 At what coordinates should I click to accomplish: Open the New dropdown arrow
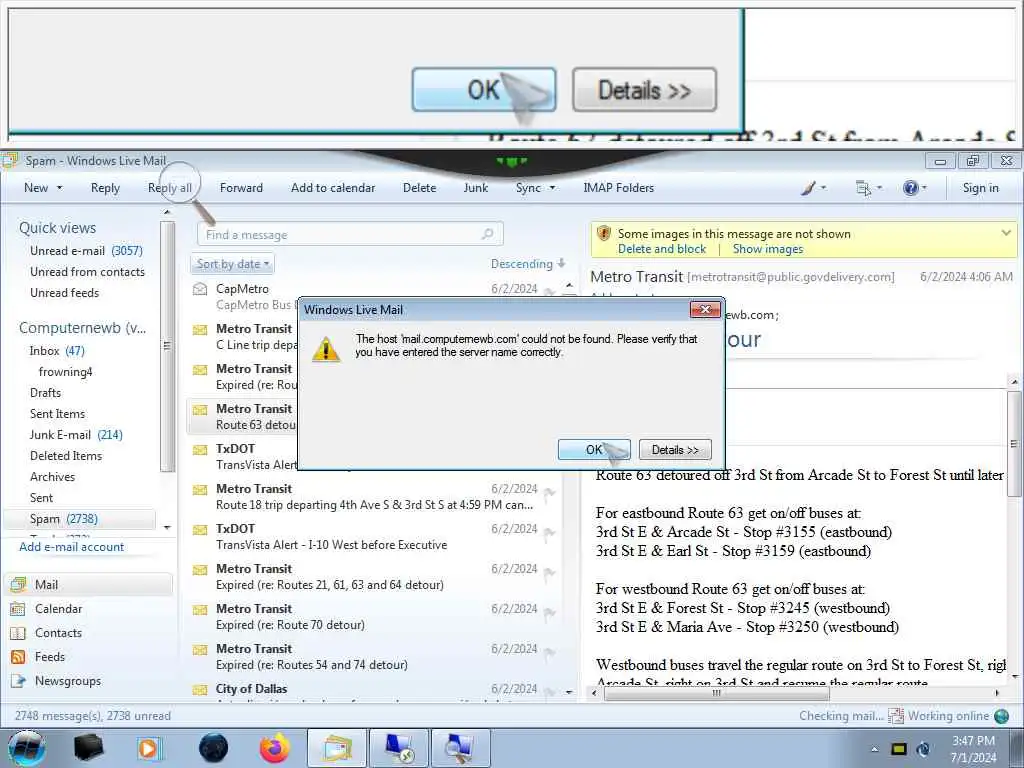[x=59, y=188]
